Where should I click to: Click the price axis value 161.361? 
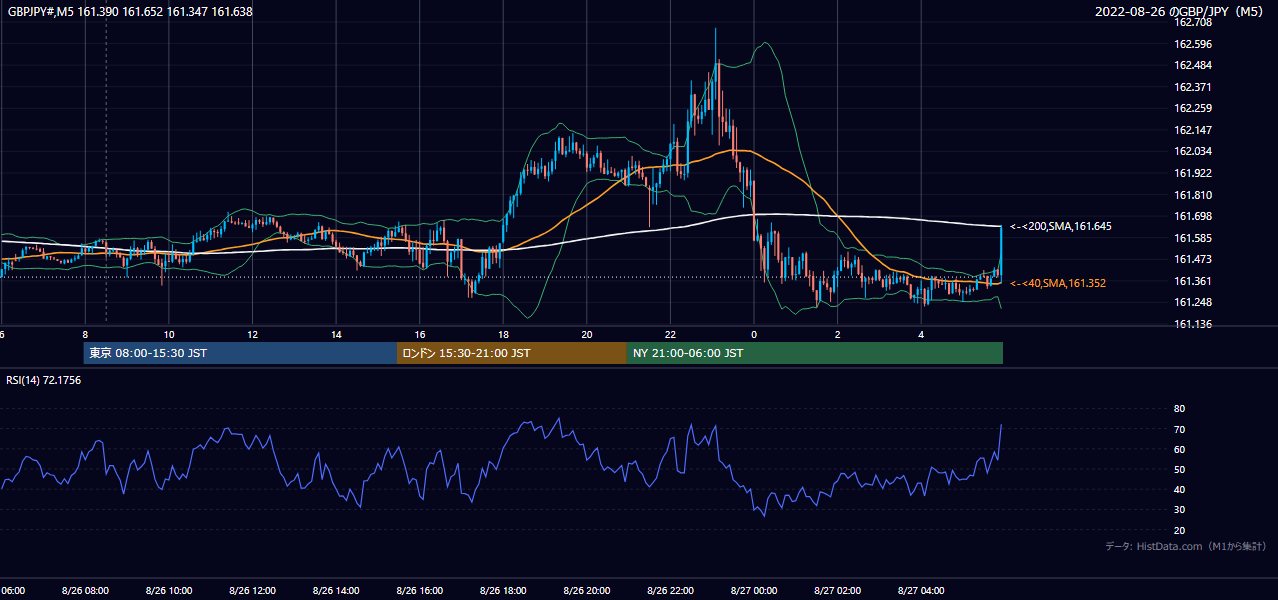[x=1192, y=281]
